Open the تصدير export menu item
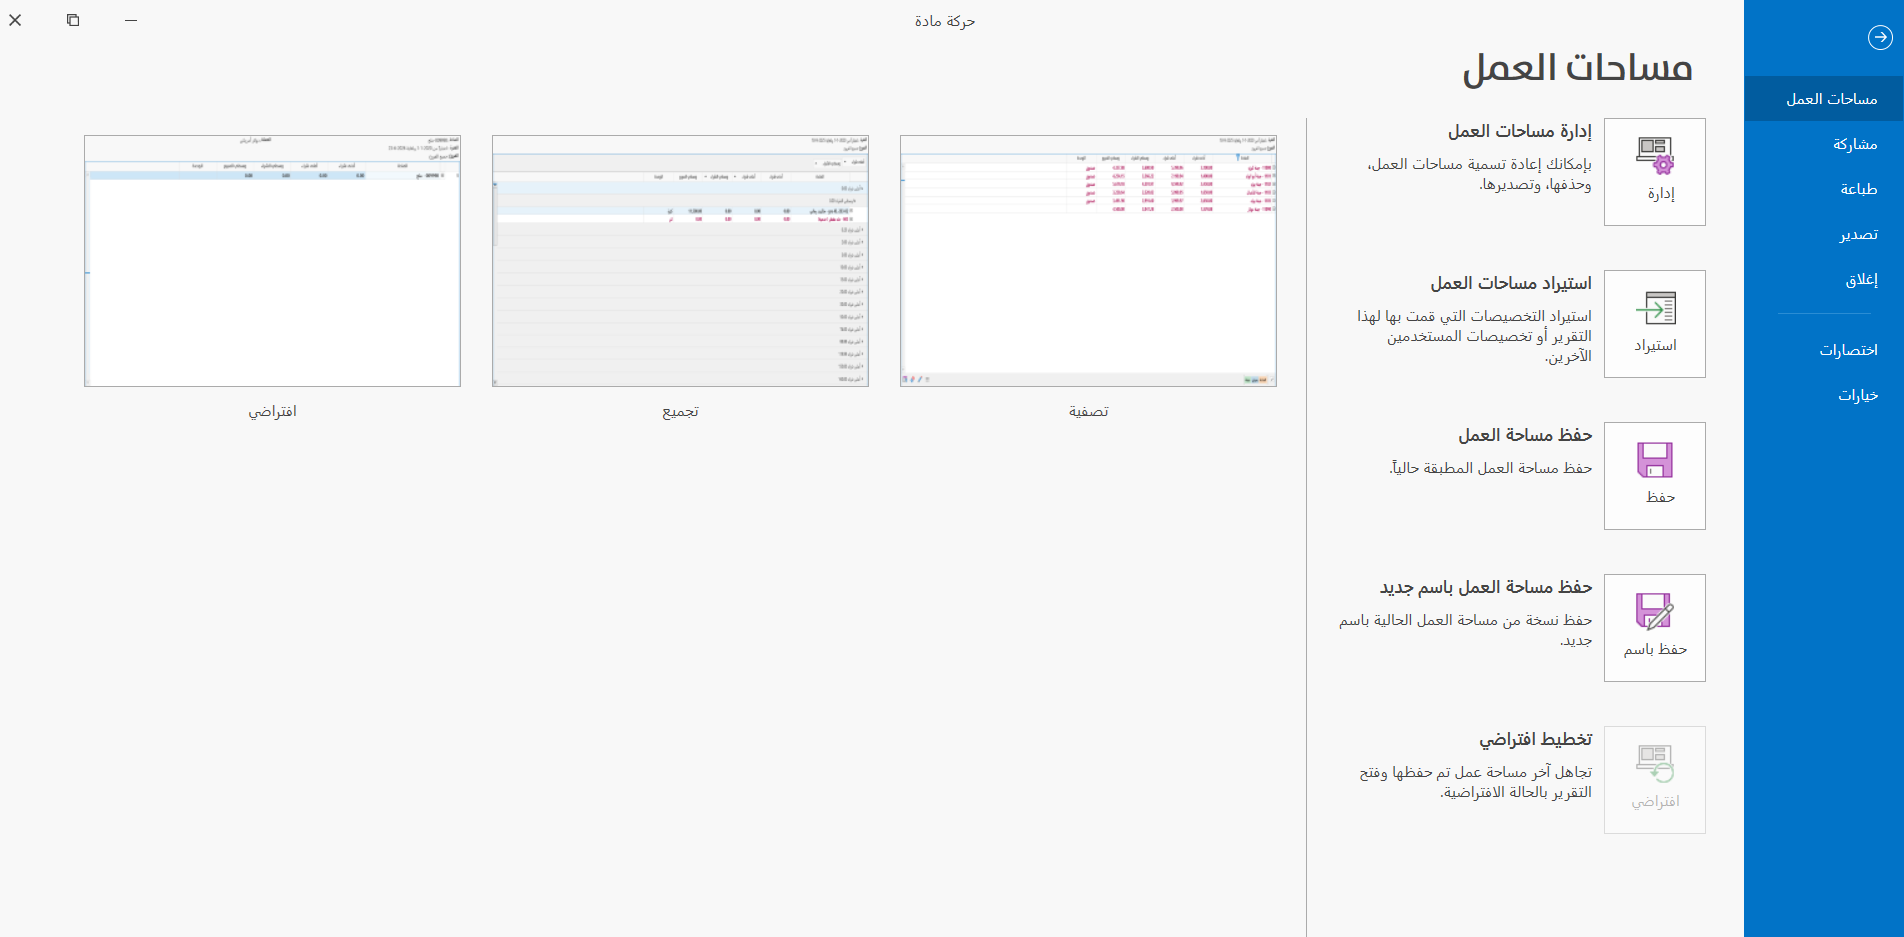 1824,234
